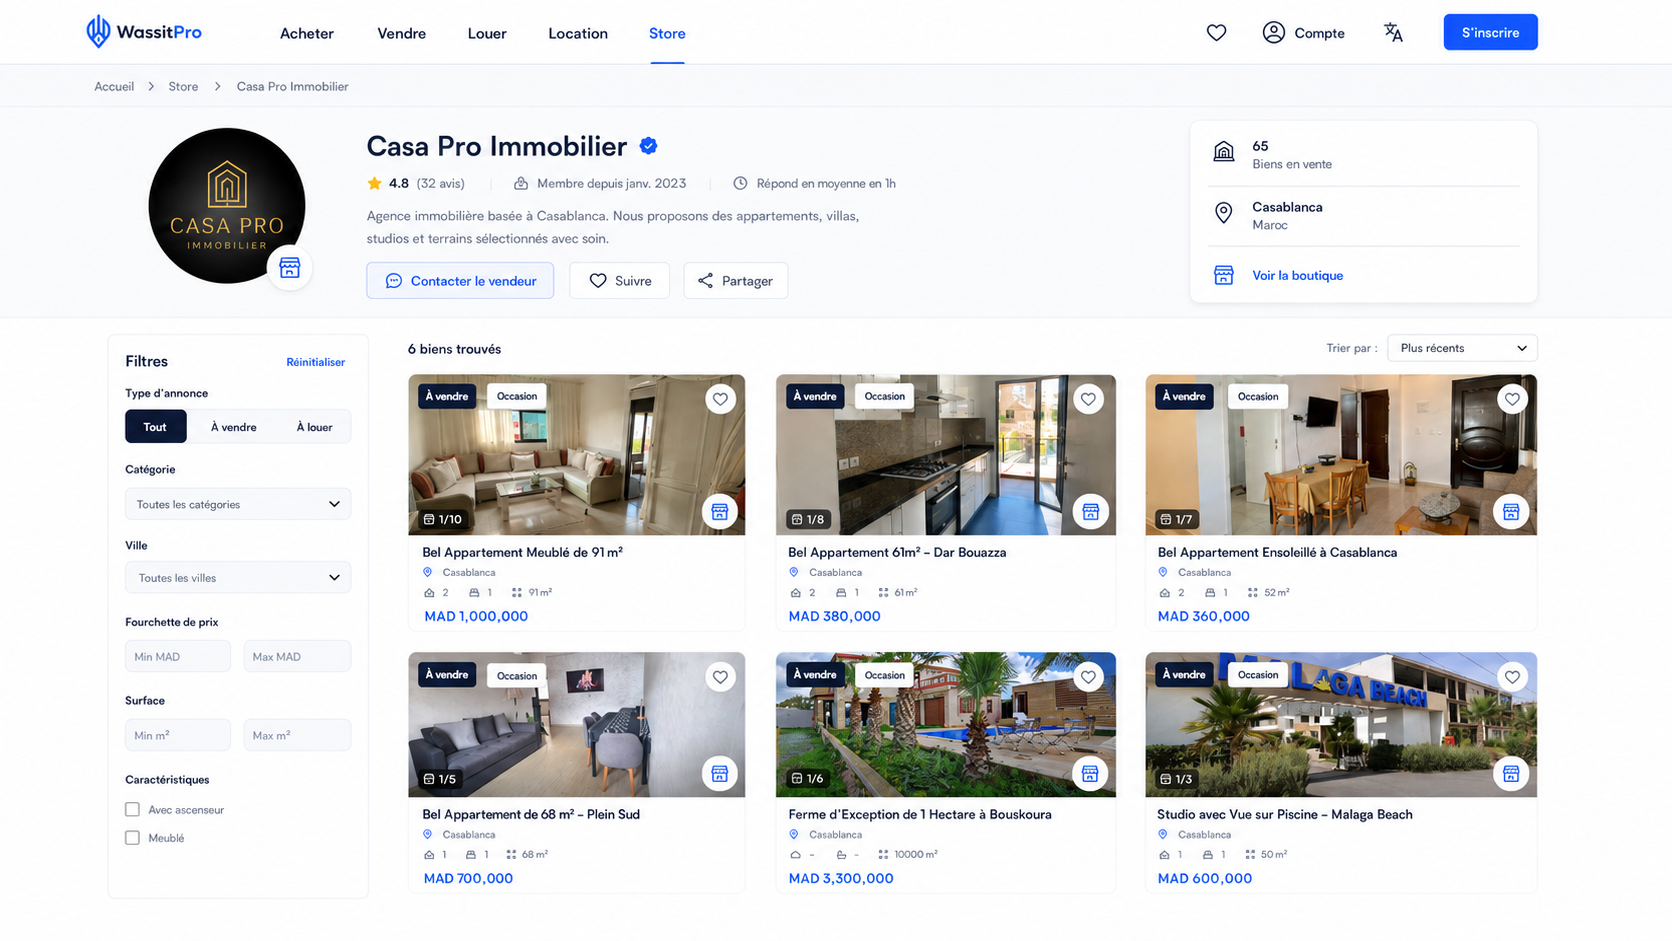Open the Toutes les catégories dropdown
1672x941 pixels.
coord(238,504)
